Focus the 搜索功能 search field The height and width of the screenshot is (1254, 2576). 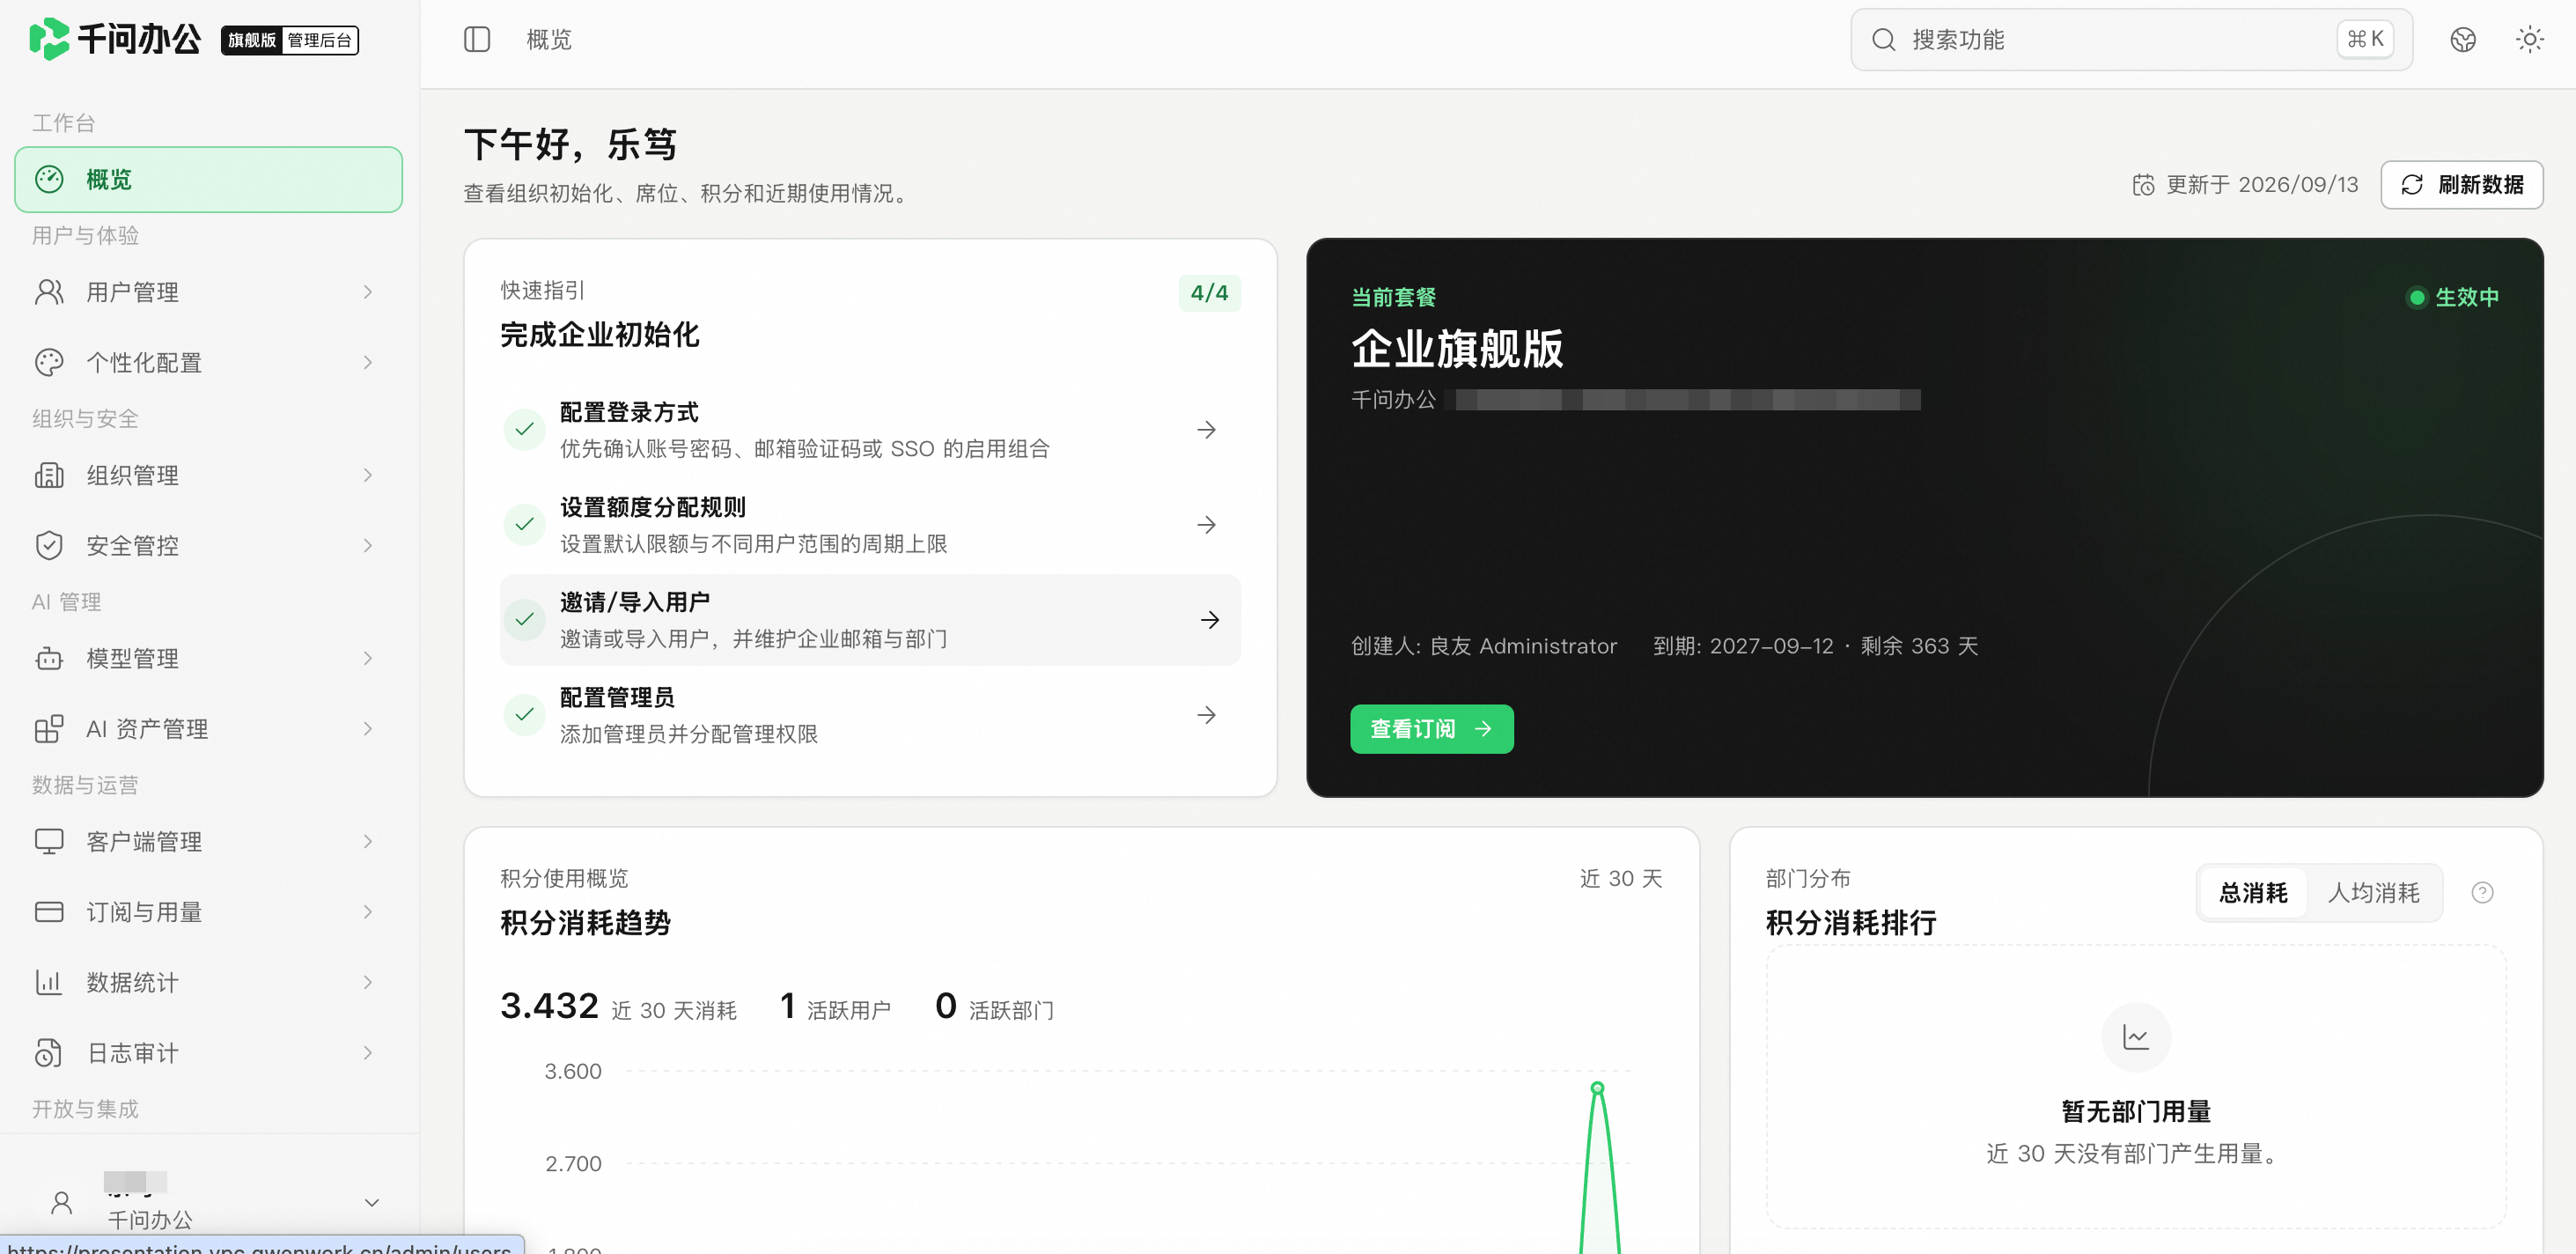click(x=2131, y=39)
